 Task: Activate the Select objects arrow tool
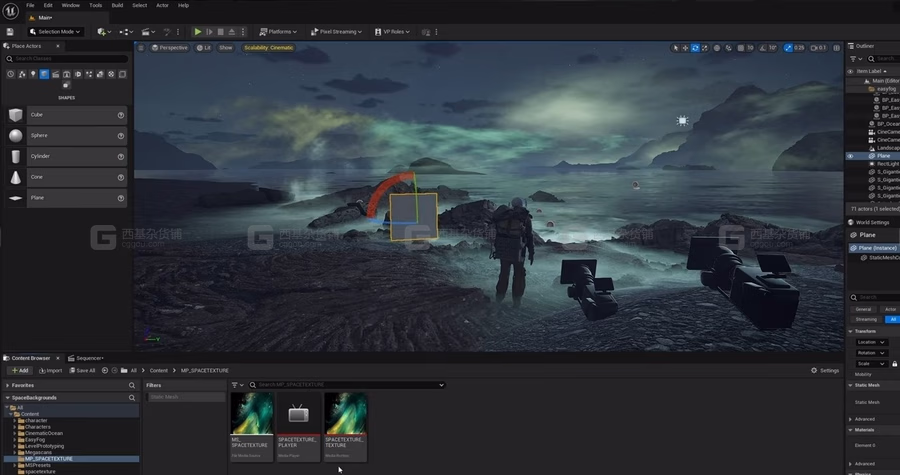click(676, 48)
